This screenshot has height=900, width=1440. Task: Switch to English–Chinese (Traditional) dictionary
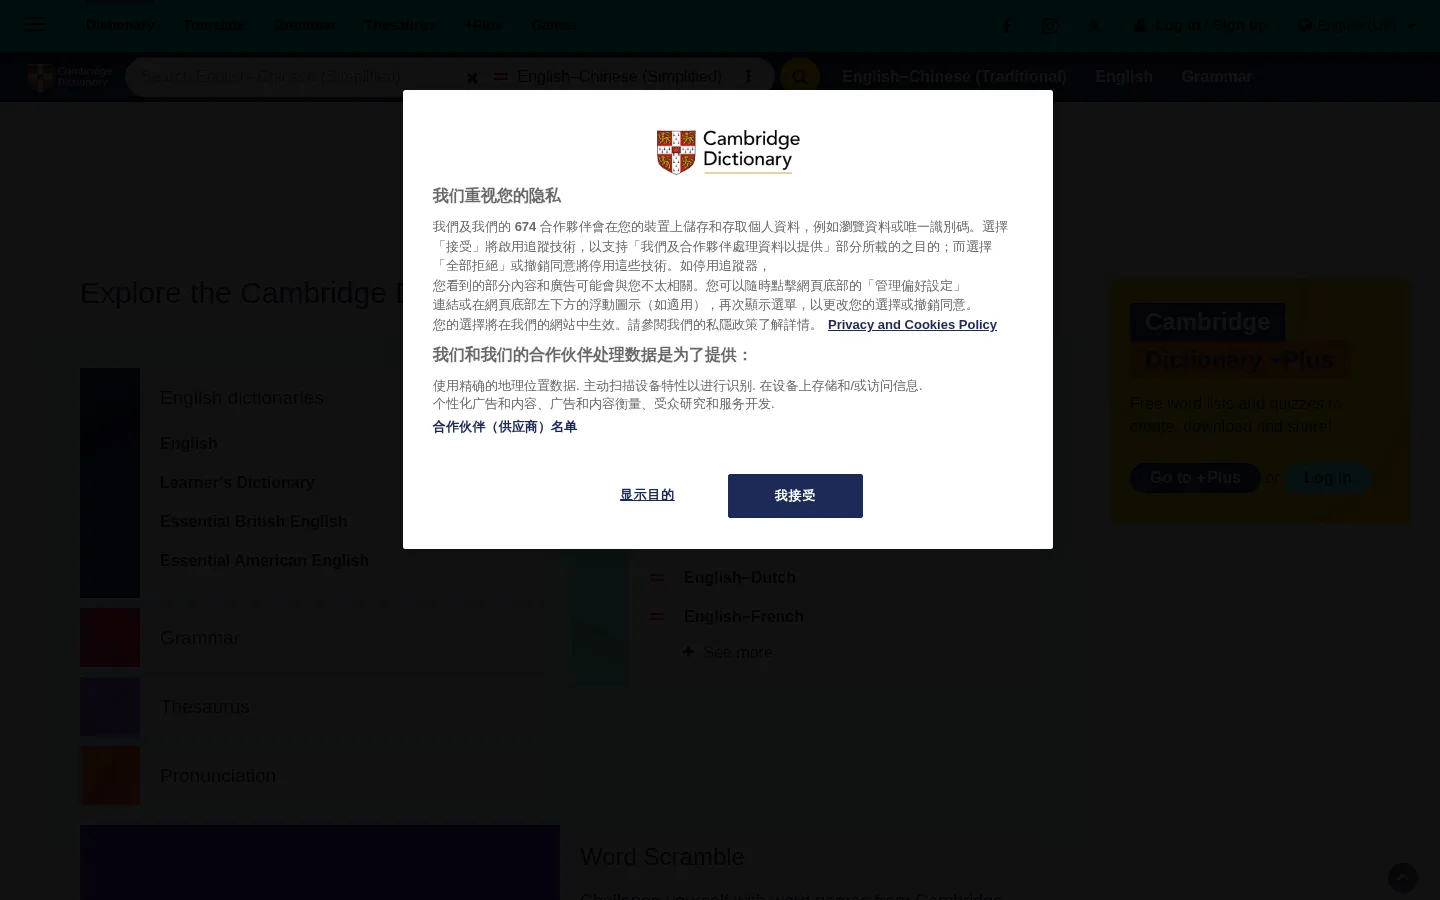click(x=954, y=77)
